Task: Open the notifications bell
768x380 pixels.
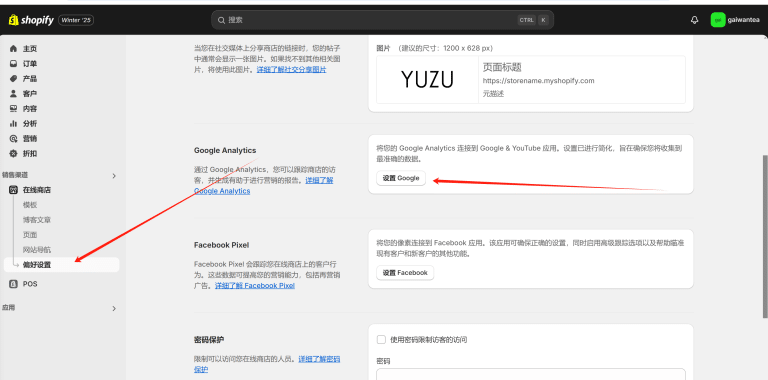Action: click(x=694, y=20)
